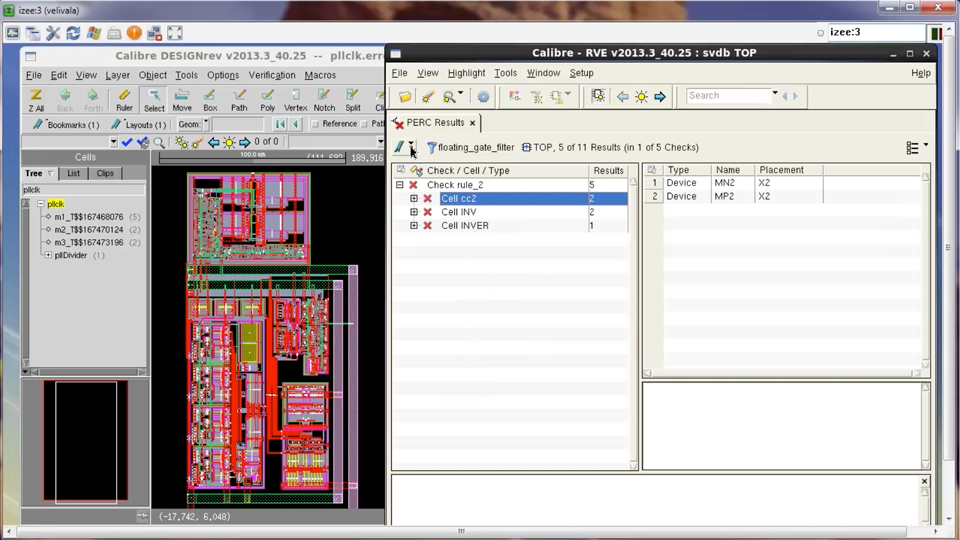Select the Split tool
This screenshot has width=960, height=540.
coord(353,100)
